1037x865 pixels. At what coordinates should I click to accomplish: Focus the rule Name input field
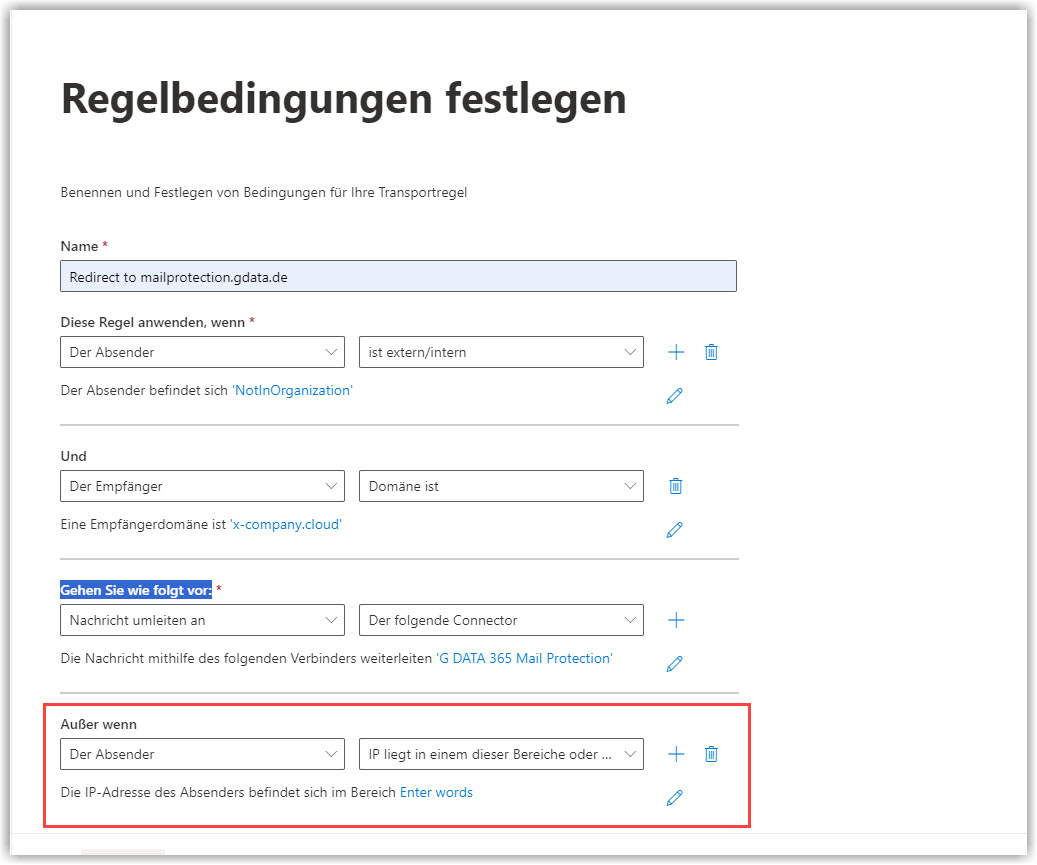pos(398,276)
